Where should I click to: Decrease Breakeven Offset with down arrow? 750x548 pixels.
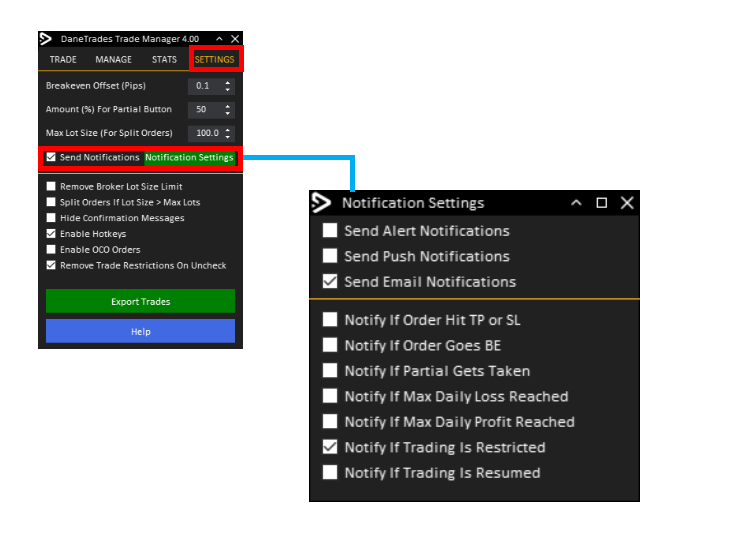coord(228,89)
